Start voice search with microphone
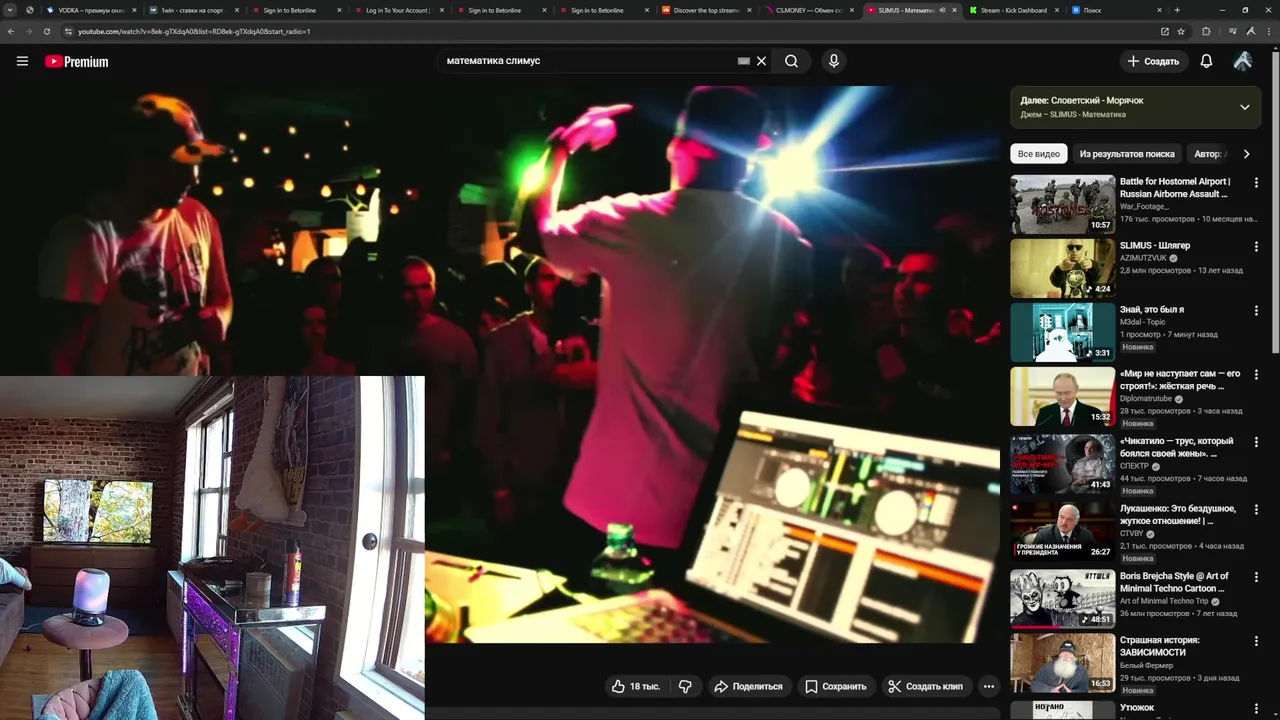1280x720 pixels. click(x=834, y=61)
